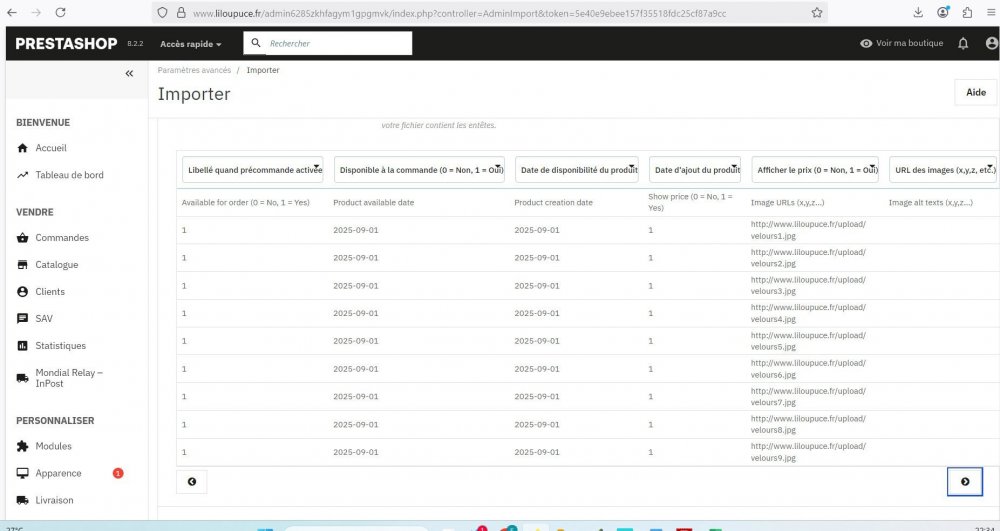Click the 'Product available date' header cell
This screenshot has width=1000, height=531.
[x=374, y=203]
